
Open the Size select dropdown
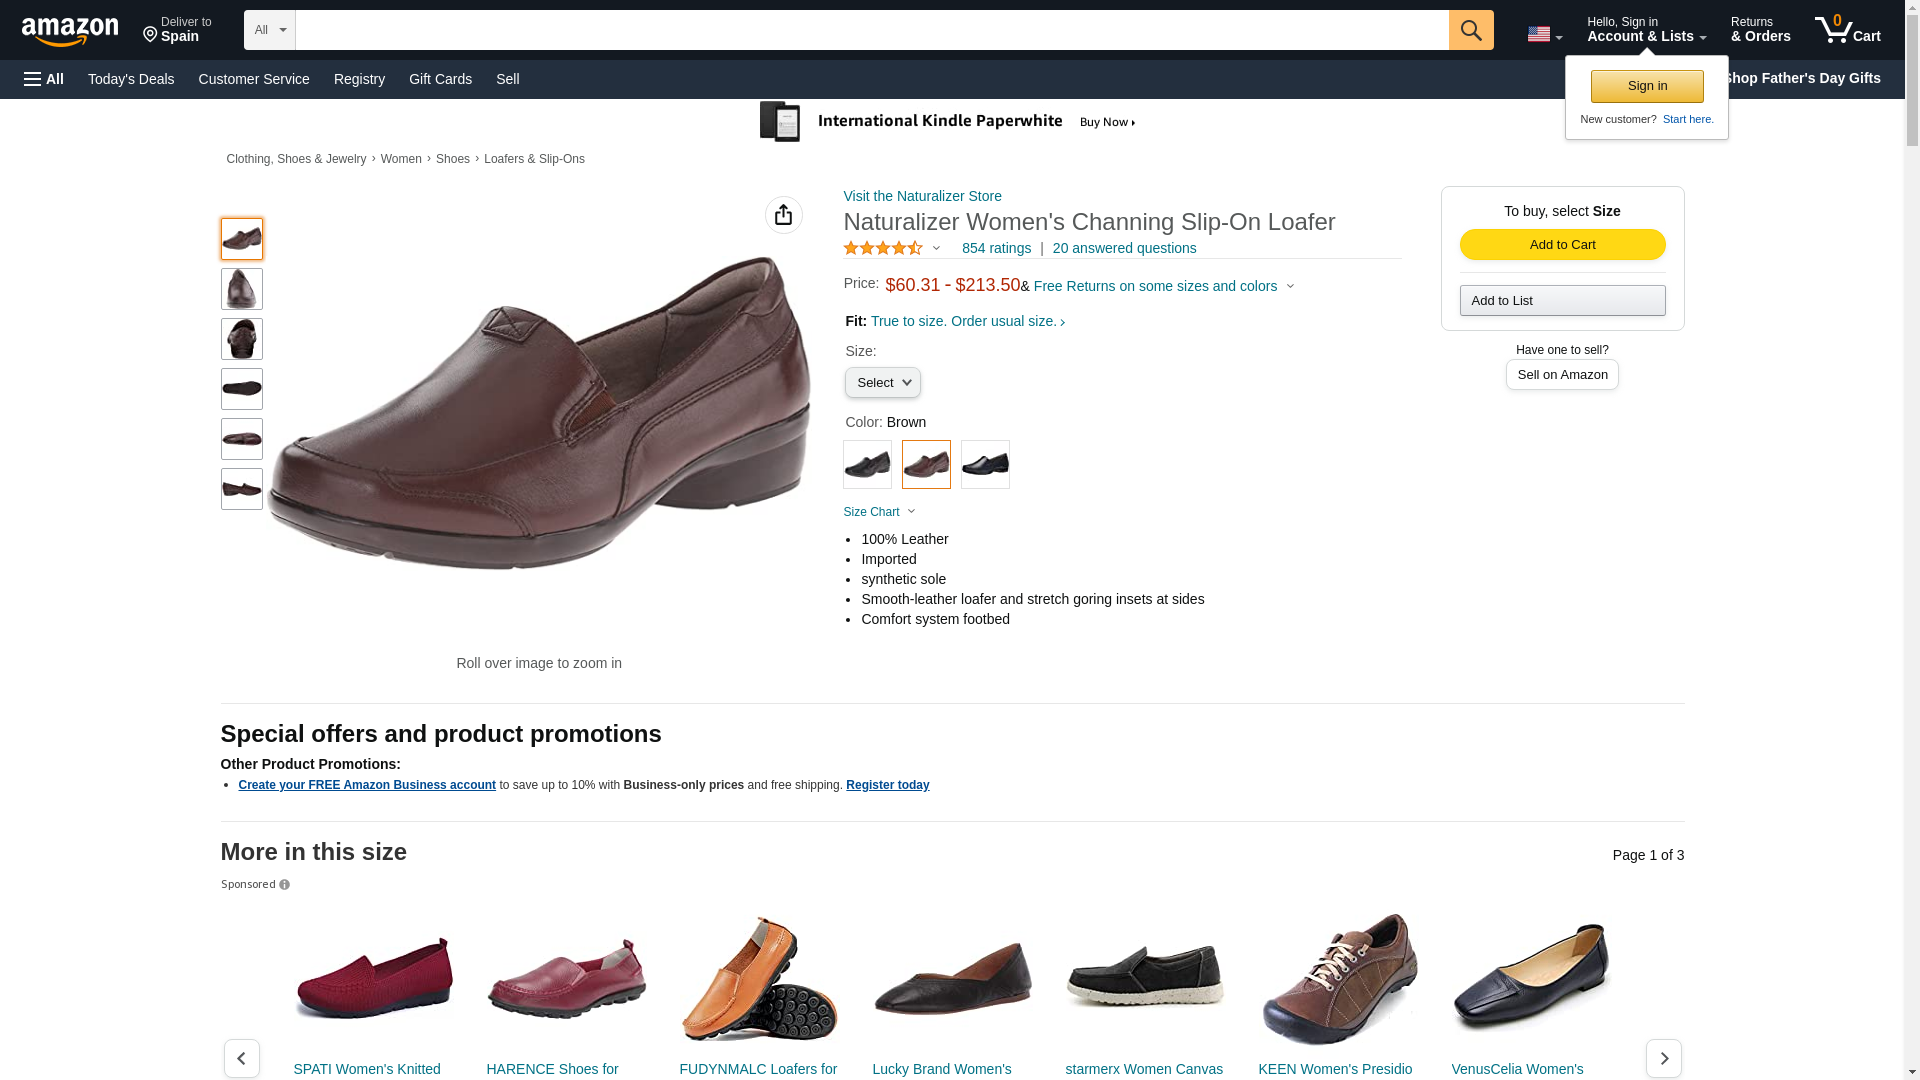click(882, 383)
